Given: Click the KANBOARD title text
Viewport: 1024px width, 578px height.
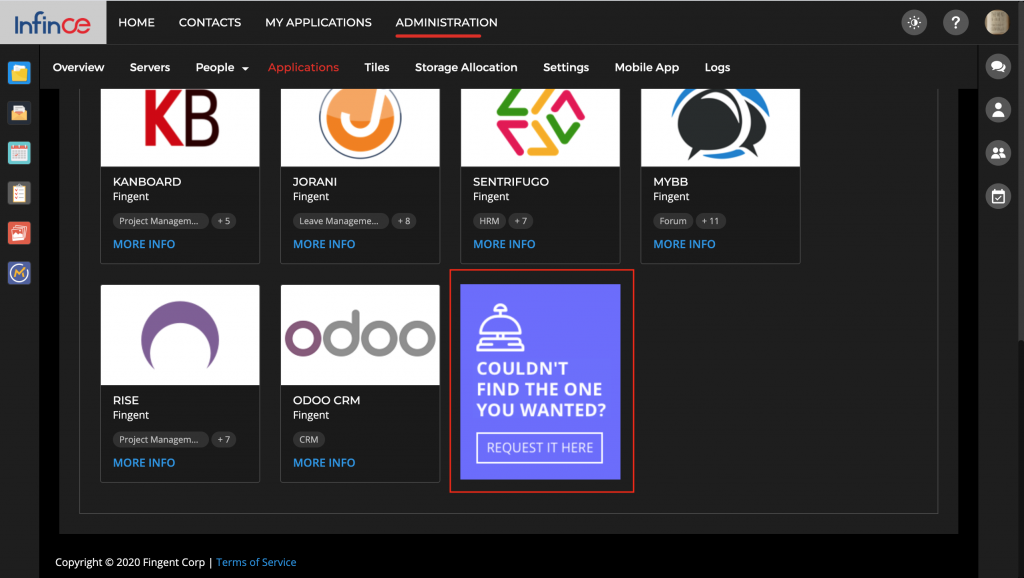Looking at the screenshot, I should [x=147, y=182].
